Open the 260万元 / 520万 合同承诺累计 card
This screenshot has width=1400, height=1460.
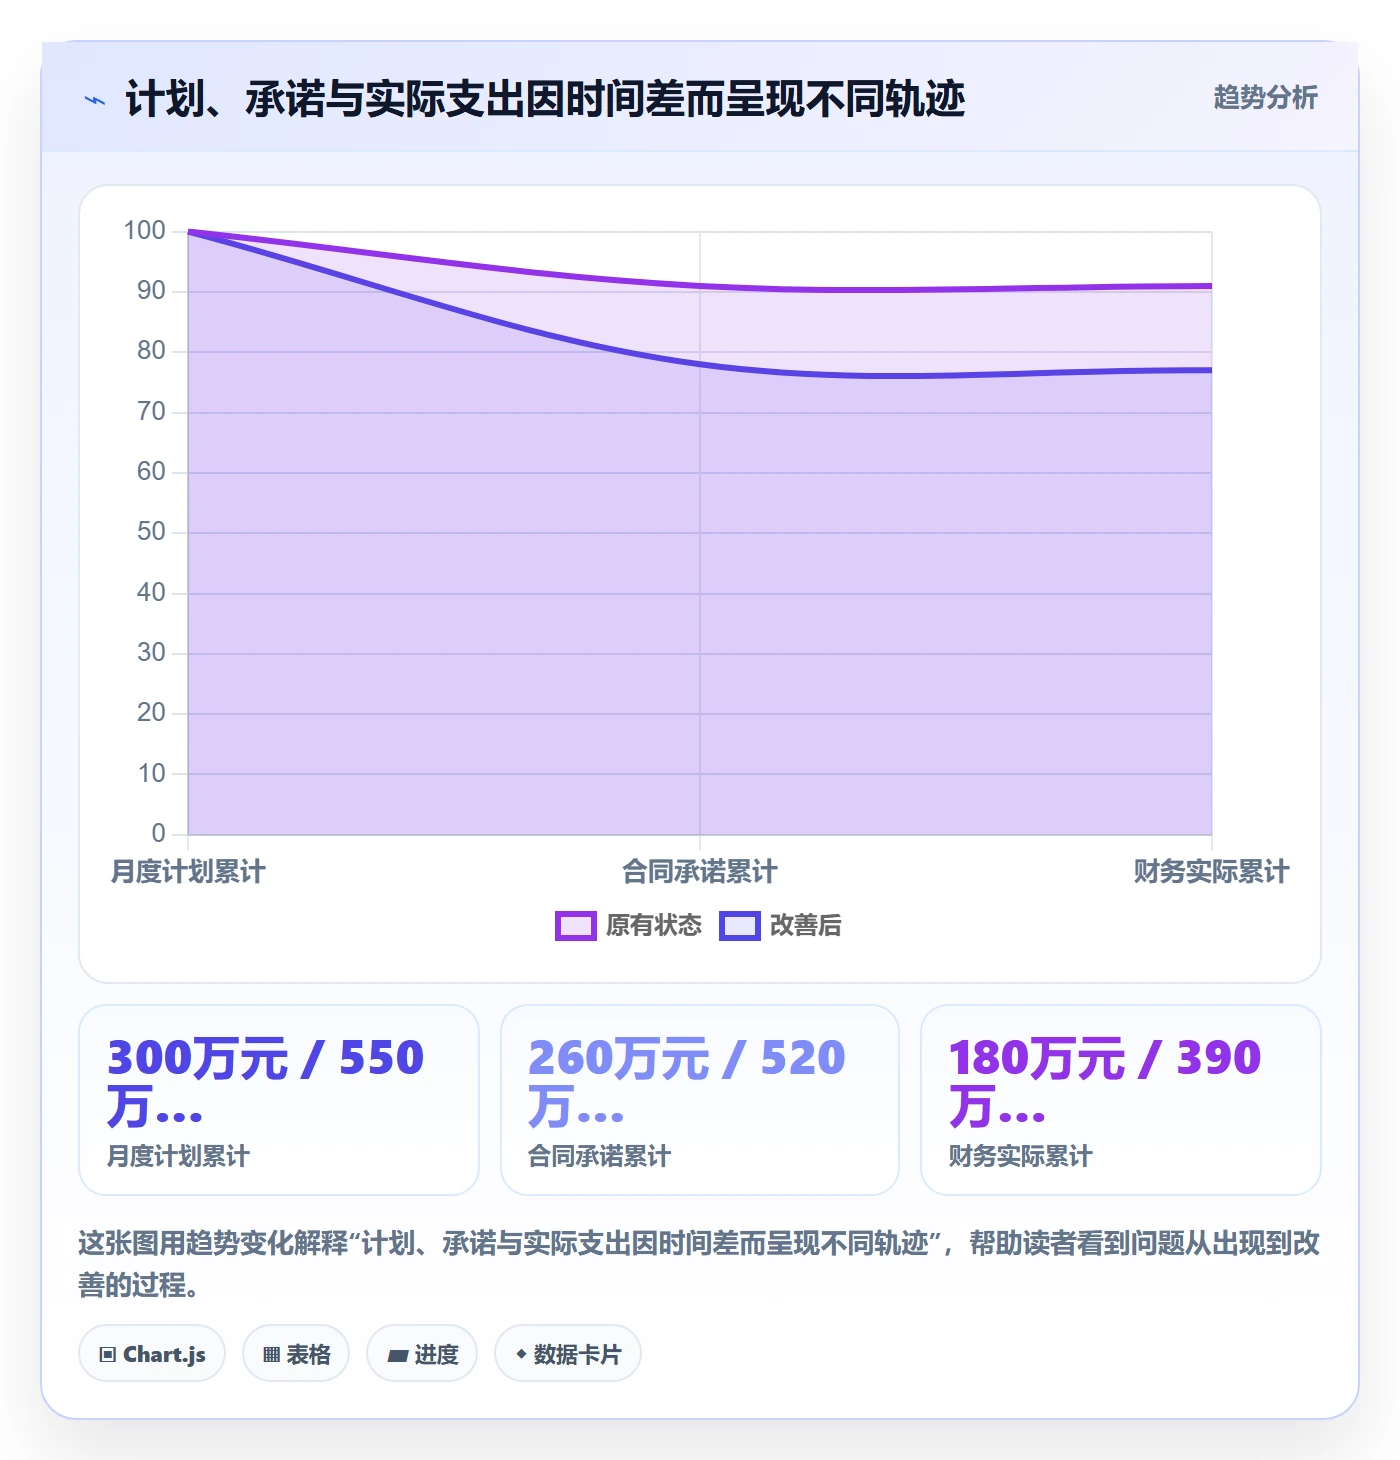(700, 1100)
